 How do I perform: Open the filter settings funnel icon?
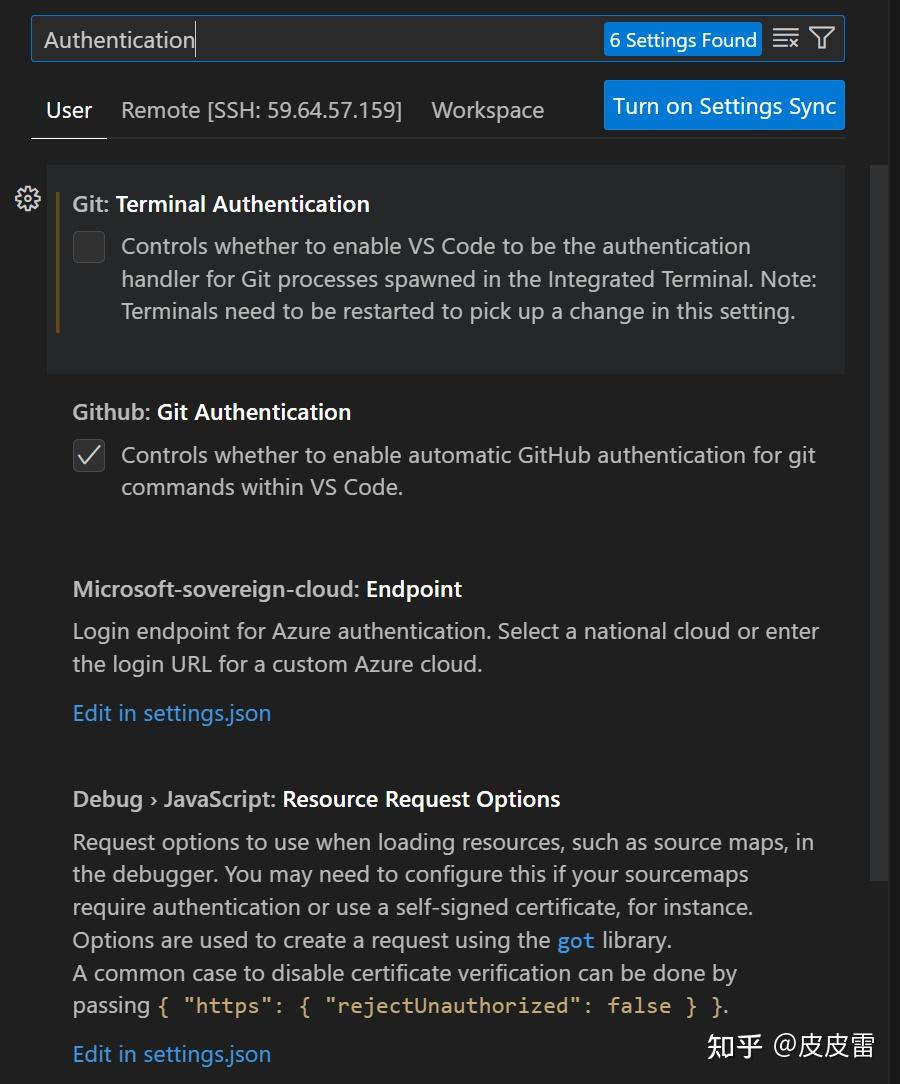pos(821,38)
